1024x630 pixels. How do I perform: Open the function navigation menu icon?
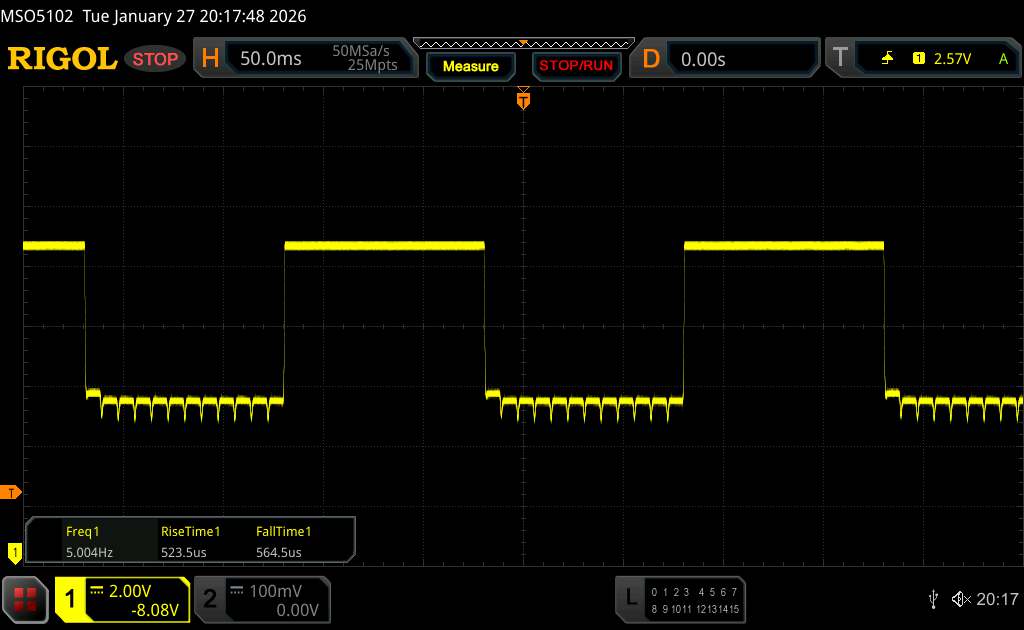point(26,598)
